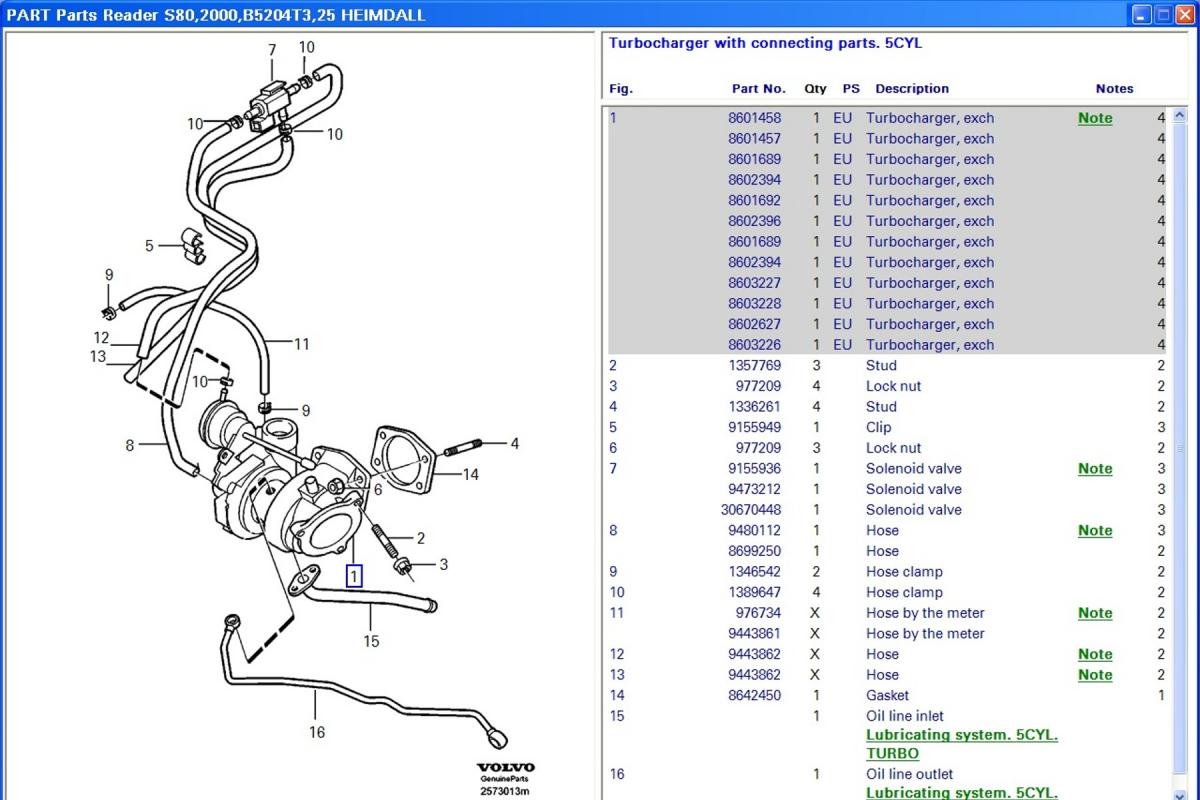Click the Qty column header
This screenshot has height=800, width=1200.
coord(816,88)
